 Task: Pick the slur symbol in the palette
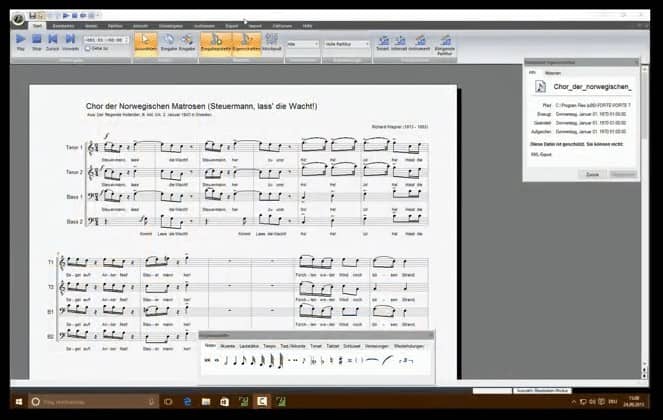pyautogui.click(x=387, y=360)
